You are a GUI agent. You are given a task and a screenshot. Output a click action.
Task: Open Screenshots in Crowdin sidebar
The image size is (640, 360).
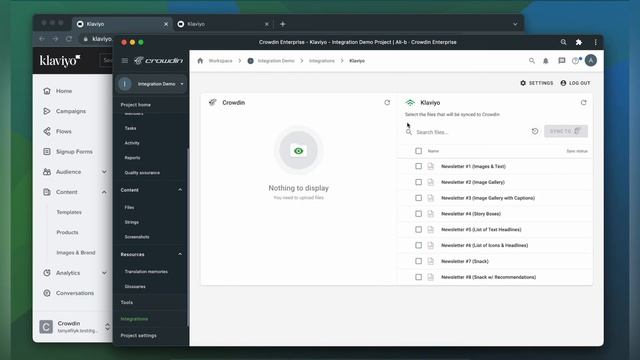click(137, 237)
